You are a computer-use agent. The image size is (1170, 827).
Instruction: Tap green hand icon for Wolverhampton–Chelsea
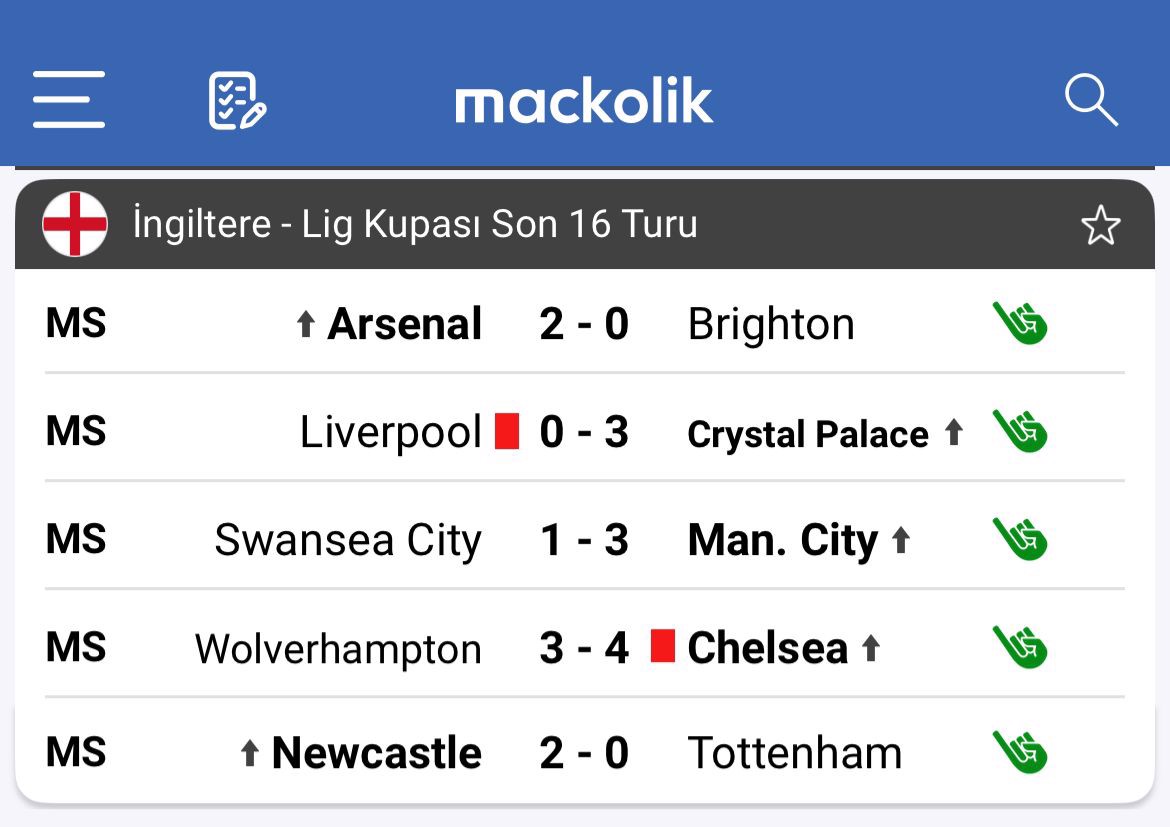pyautogui.click(x=1019, y=647)
